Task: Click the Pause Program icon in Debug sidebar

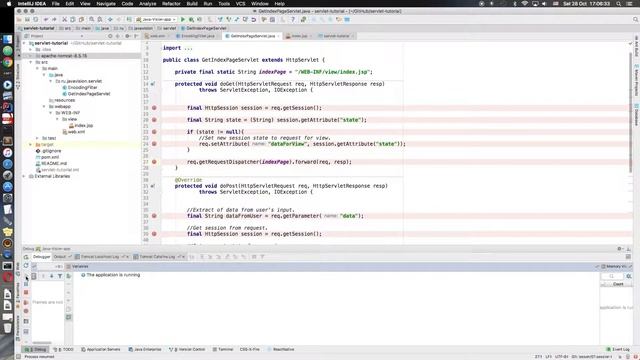Action: [x=26, y=283]
